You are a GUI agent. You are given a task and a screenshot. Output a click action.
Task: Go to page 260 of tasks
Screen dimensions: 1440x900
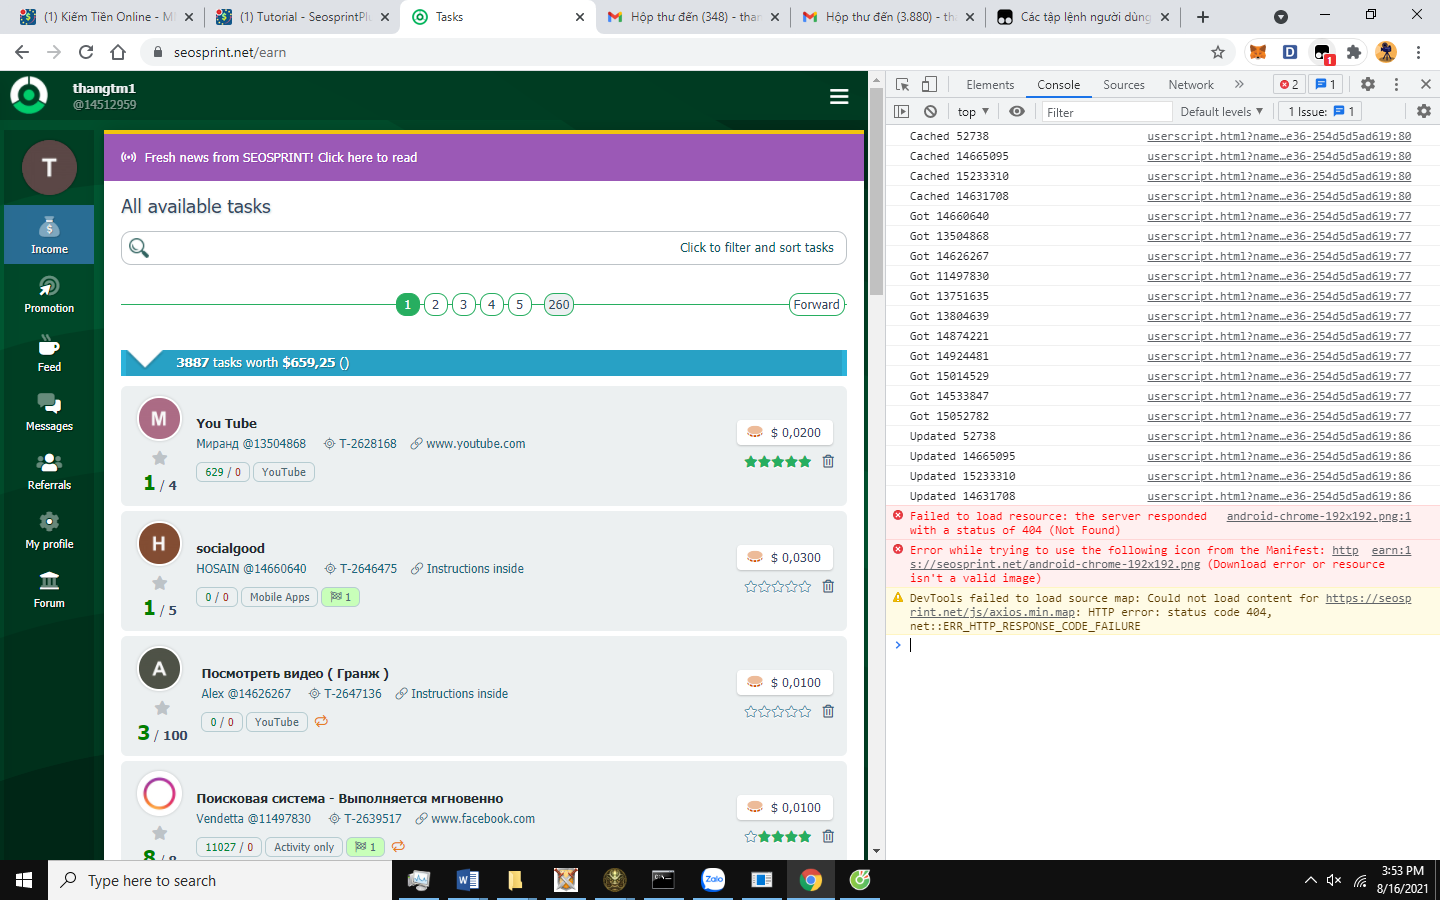pos(559,305)
